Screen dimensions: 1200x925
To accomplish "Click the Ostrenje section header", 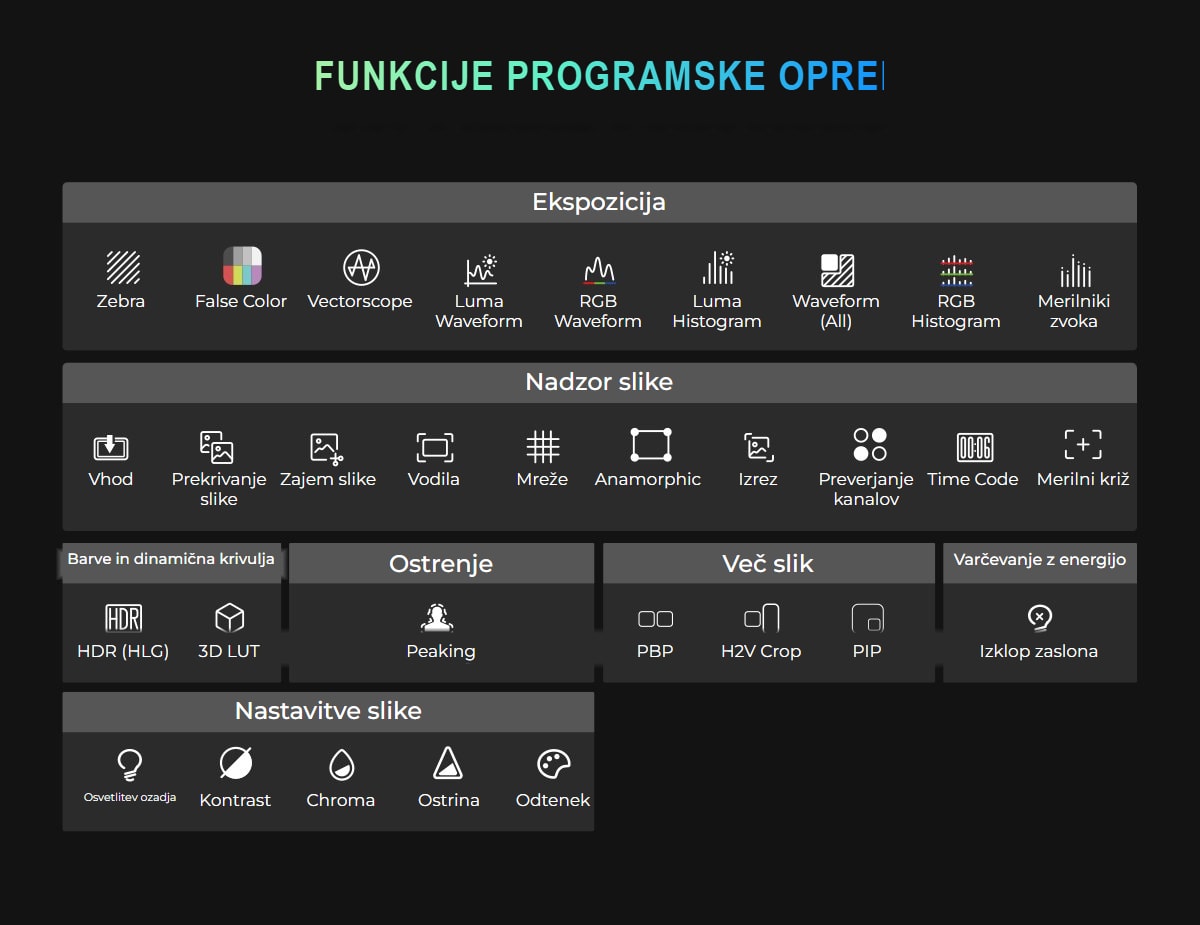I will point(441,563).
